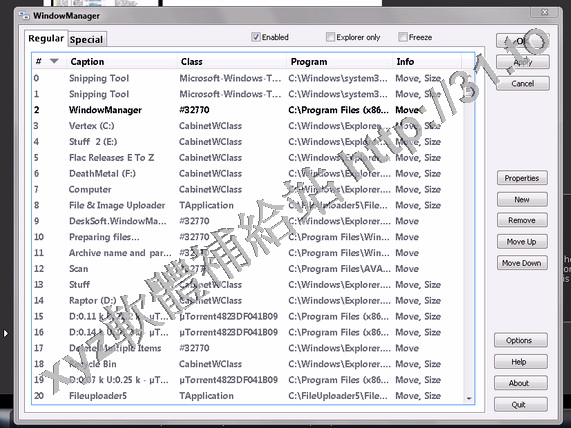Image resolution: width=571 pixels, height=428 pixels.
Task: Click C:\Program Files\AVA... program cell
Action: coord(339,269)
